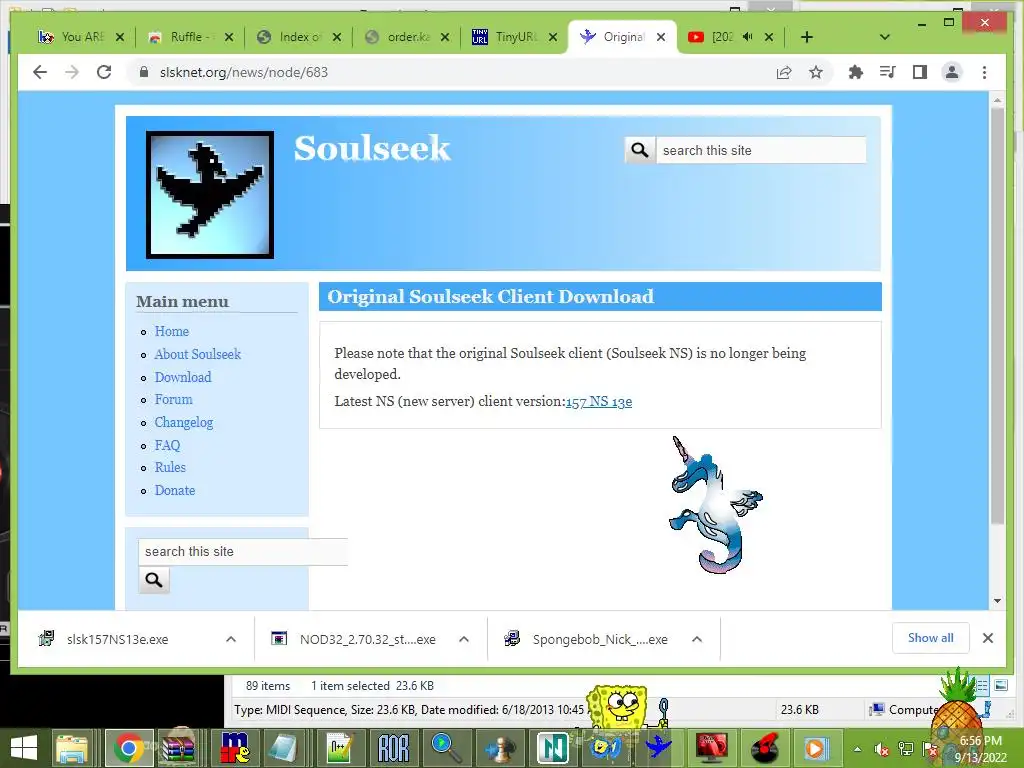Open the Donate link
Image resolution: width=1024 pixels, height=768 pixels.
[x=174, y=490]
